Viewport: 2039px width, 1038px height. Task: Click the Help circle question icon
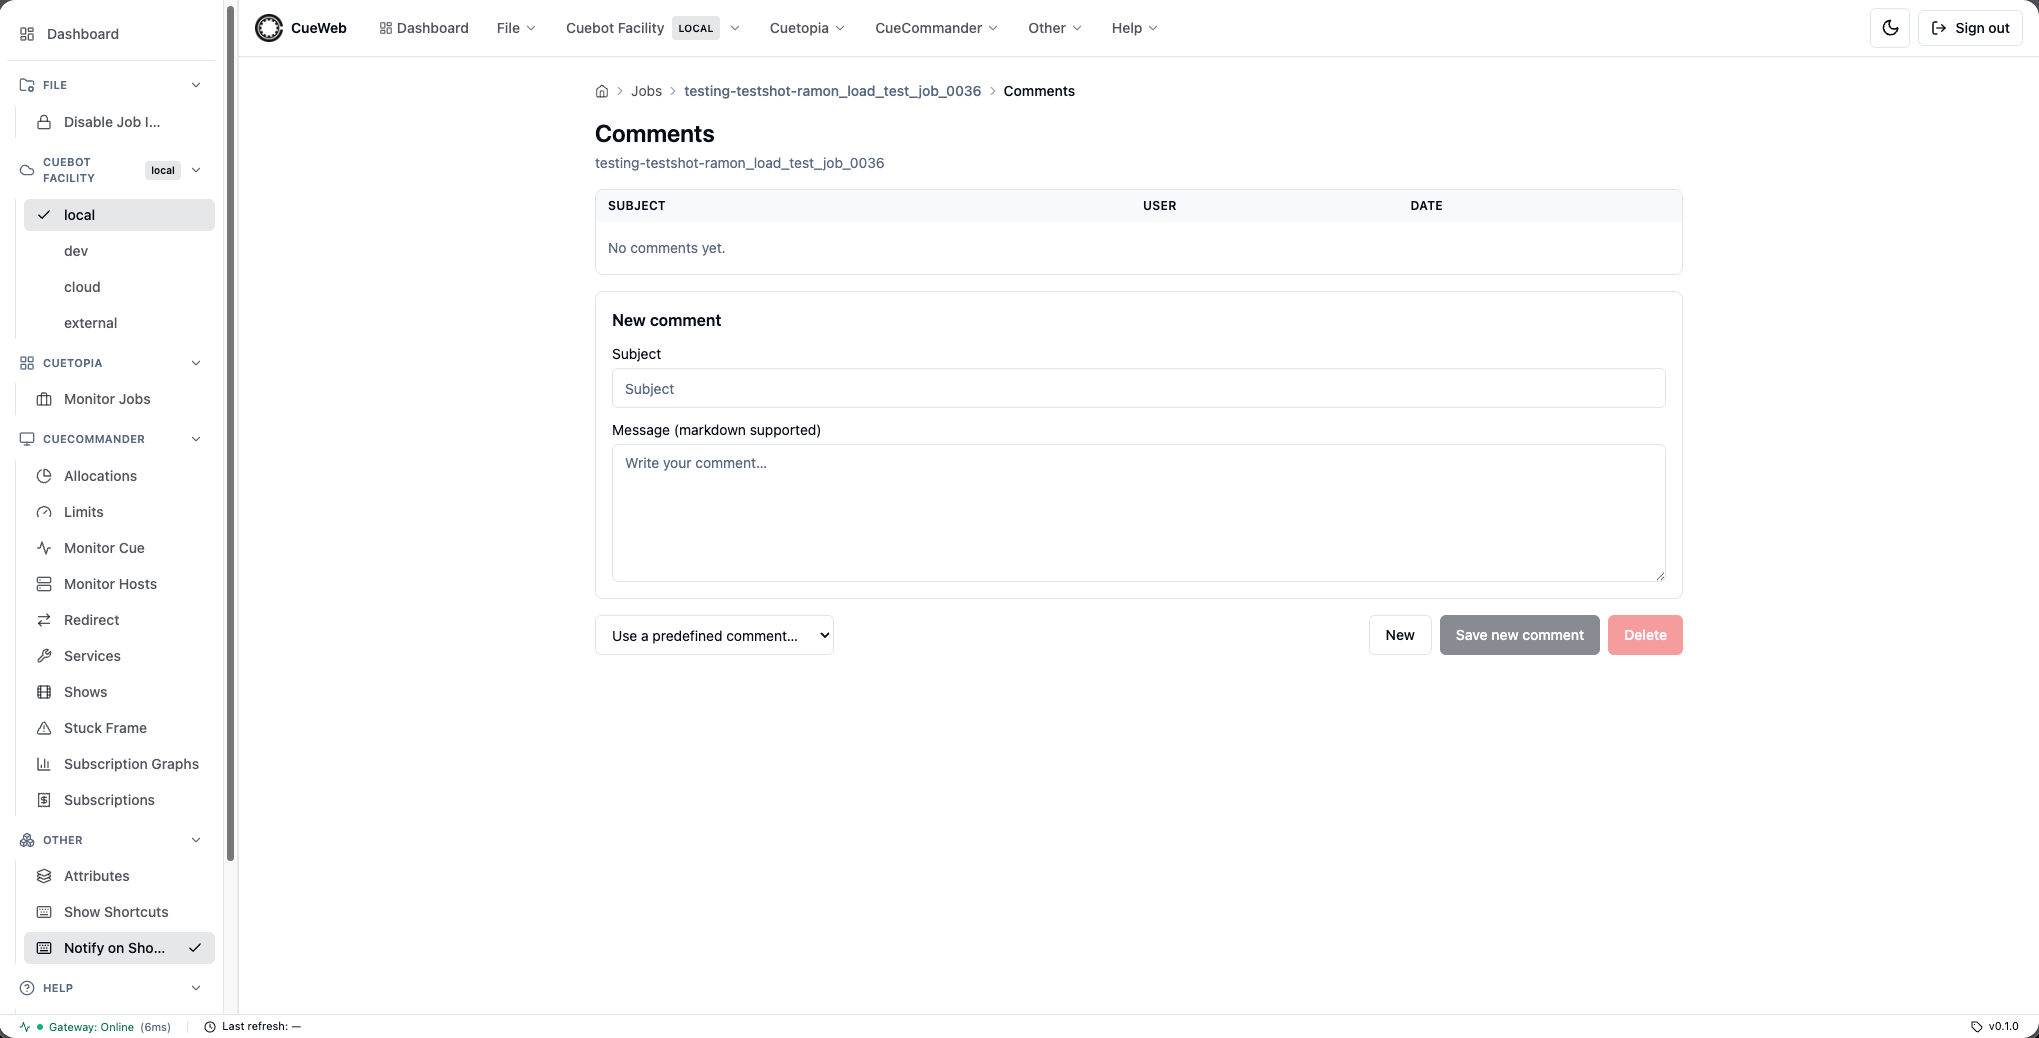(27, 988)
